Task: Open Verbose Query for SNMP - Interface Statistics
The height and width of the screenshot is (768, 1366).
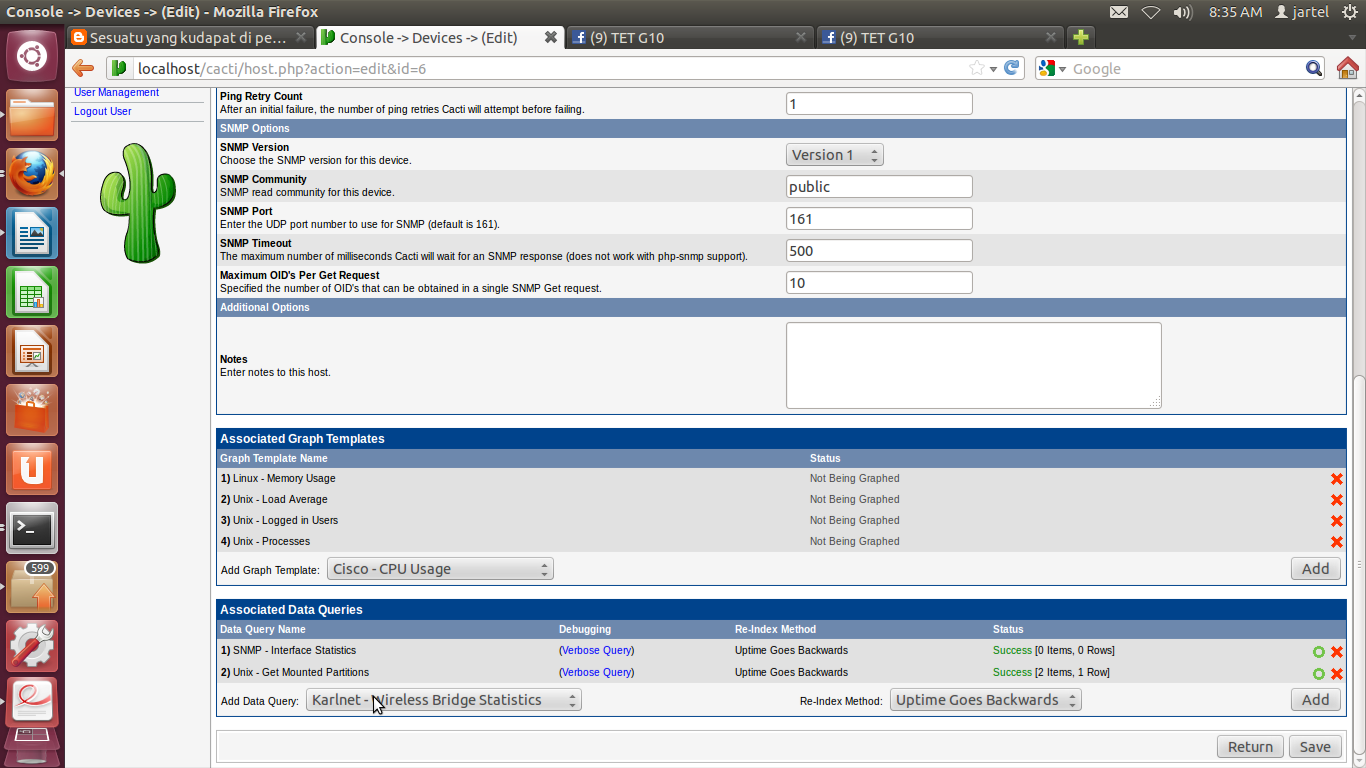Action: pos(596,651)
